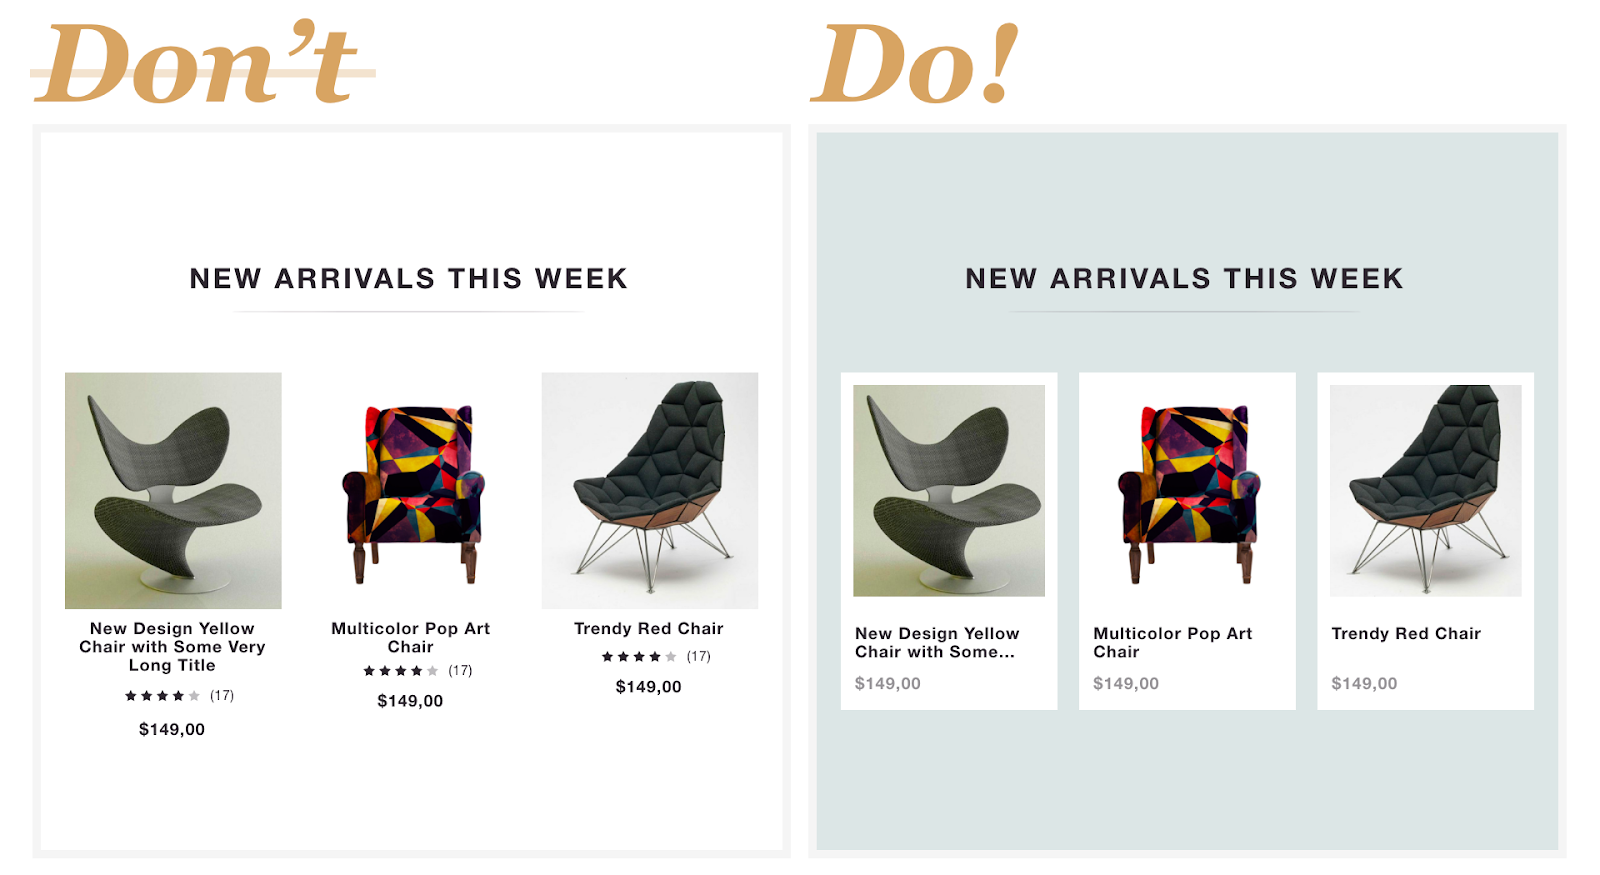Screen dimensions: 1600x875
Task: Click the yellow chair image in the Do example card
Action: (949, 490)
